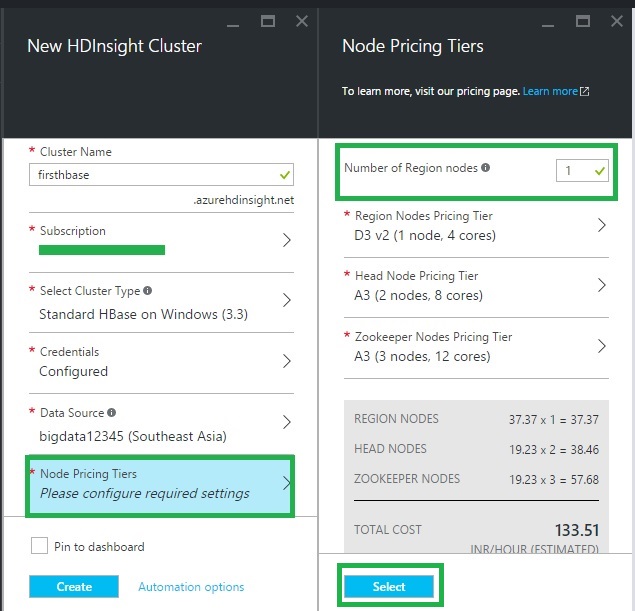
Task: Maximize the New HDInsight Cluster blade
Action: click(x=267, y=21)
